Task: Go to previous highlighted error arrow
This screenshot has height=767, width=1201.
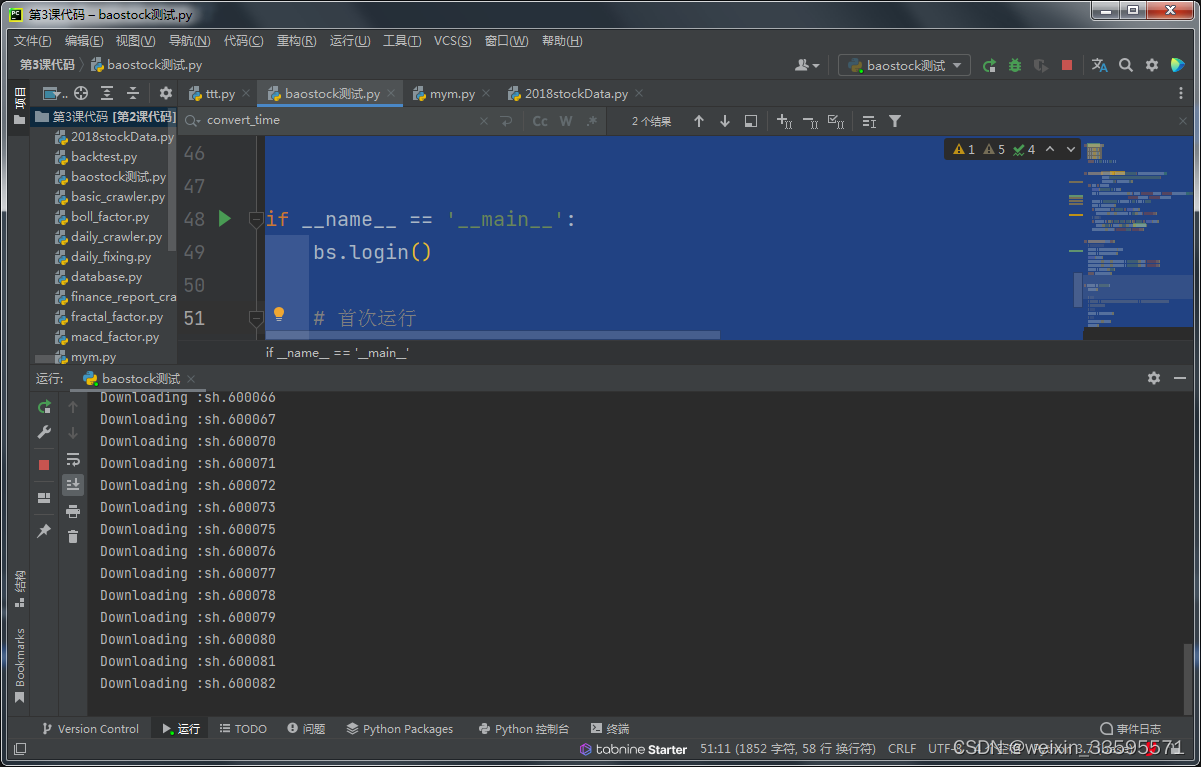Action: 1050,149
